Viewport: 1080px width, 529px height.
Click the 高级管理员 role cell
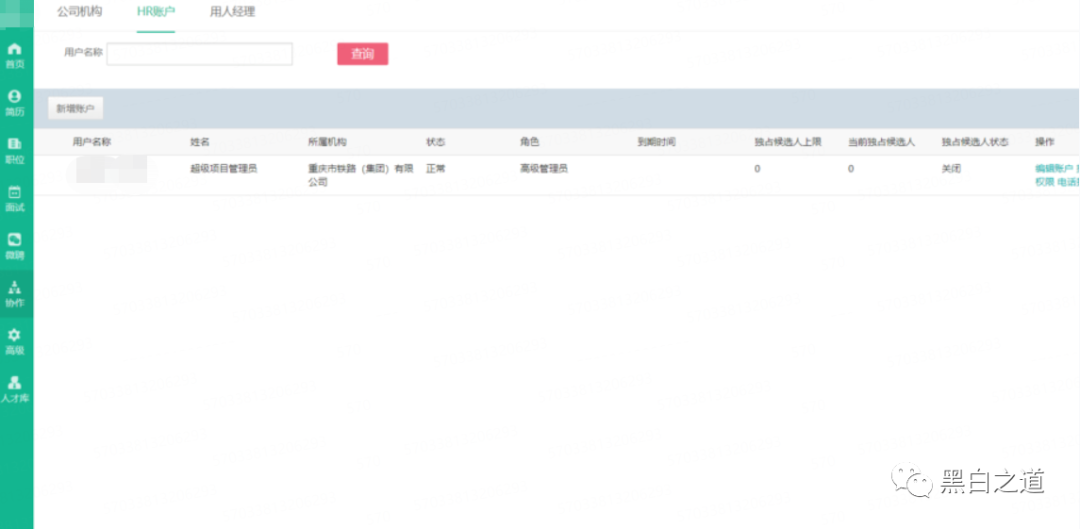coord(544,168)
